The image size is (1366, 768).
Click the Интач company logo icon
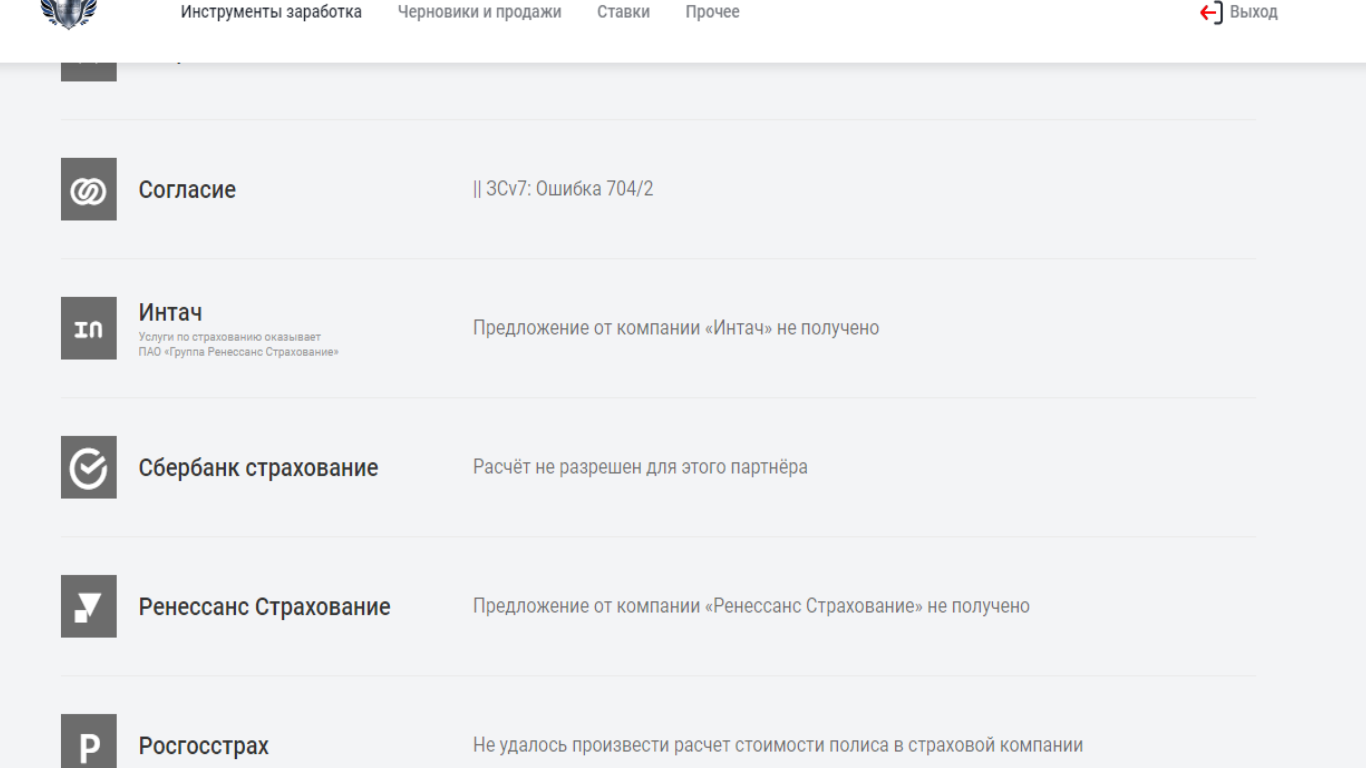89,328
